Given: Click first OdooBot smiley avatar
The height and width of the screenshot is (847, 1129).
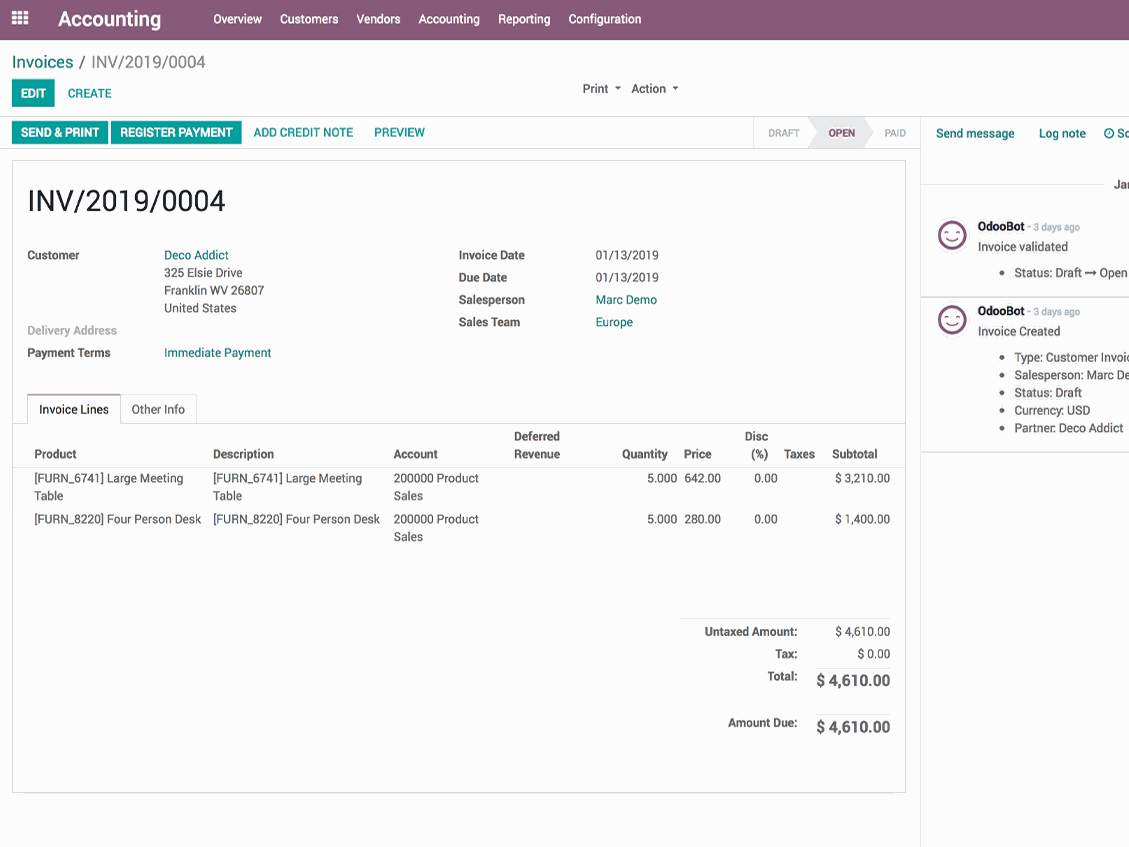Looking at the screenshot, I should [952, 235].
